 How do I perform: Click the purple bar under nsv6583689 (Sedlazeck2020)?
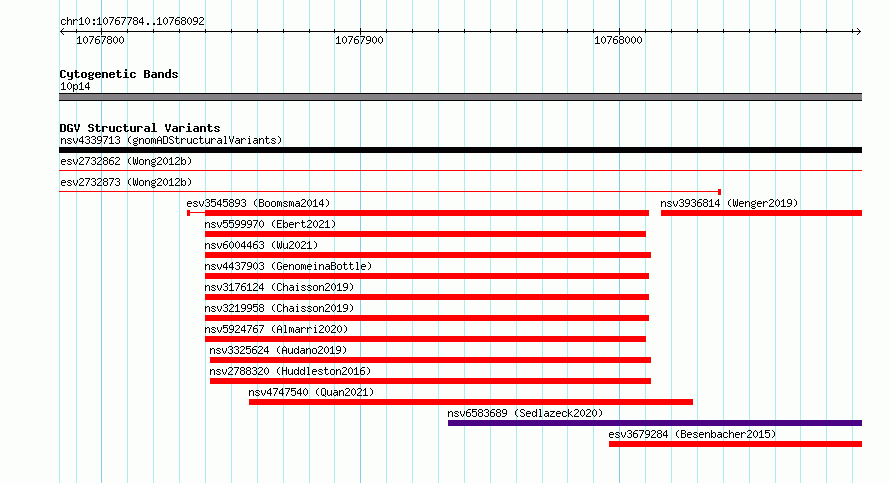[x=655, y=423]
